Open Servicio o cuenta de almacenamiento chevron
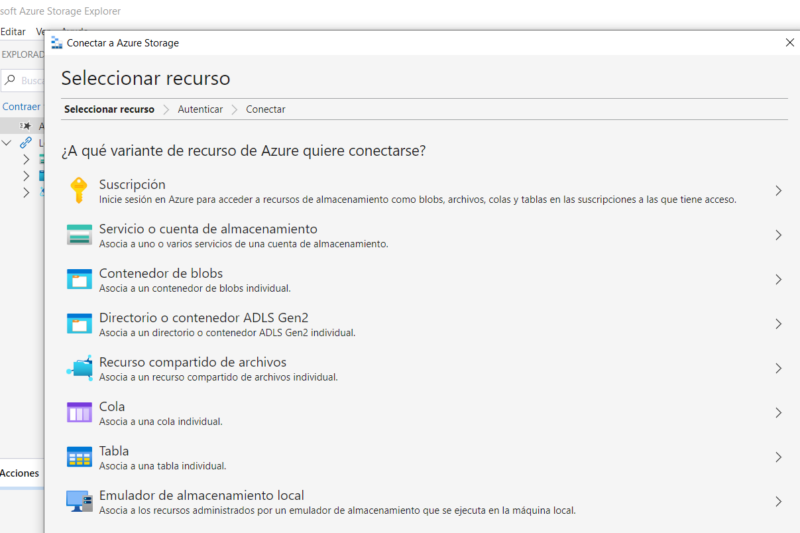 tap(778, 235)
